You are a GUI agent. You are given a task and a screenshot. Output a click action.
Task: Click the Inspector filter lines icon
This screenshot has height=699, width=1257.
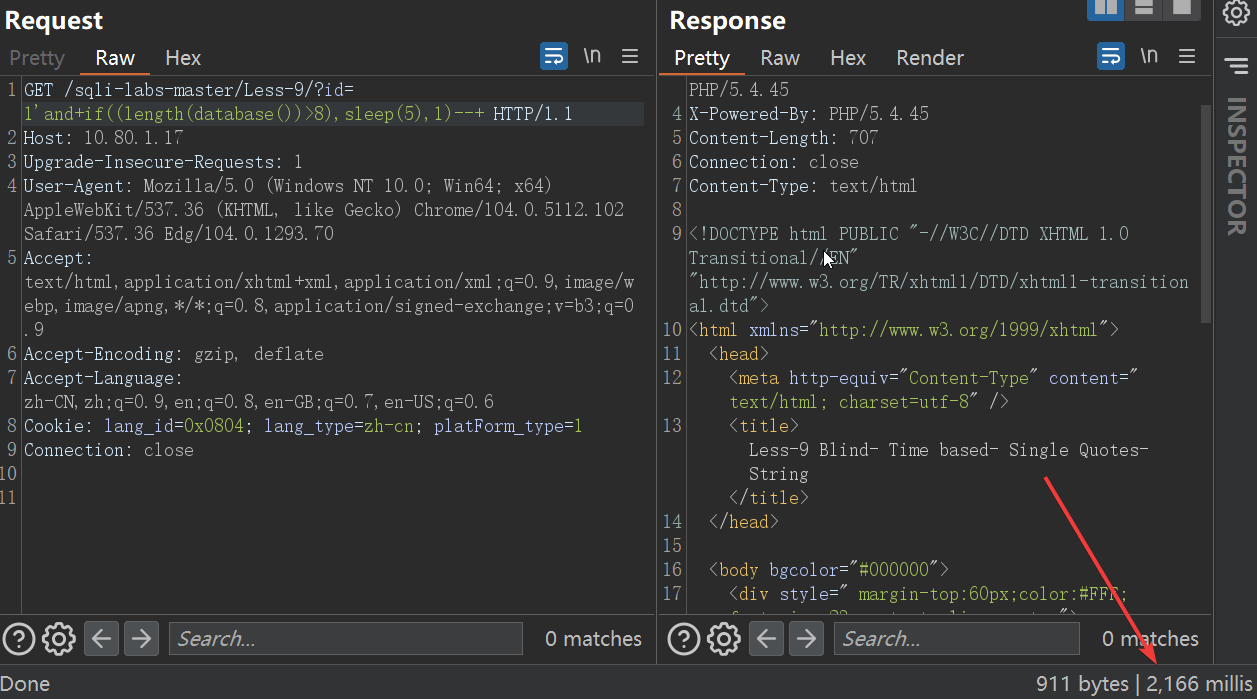[x=1236, y=66]
